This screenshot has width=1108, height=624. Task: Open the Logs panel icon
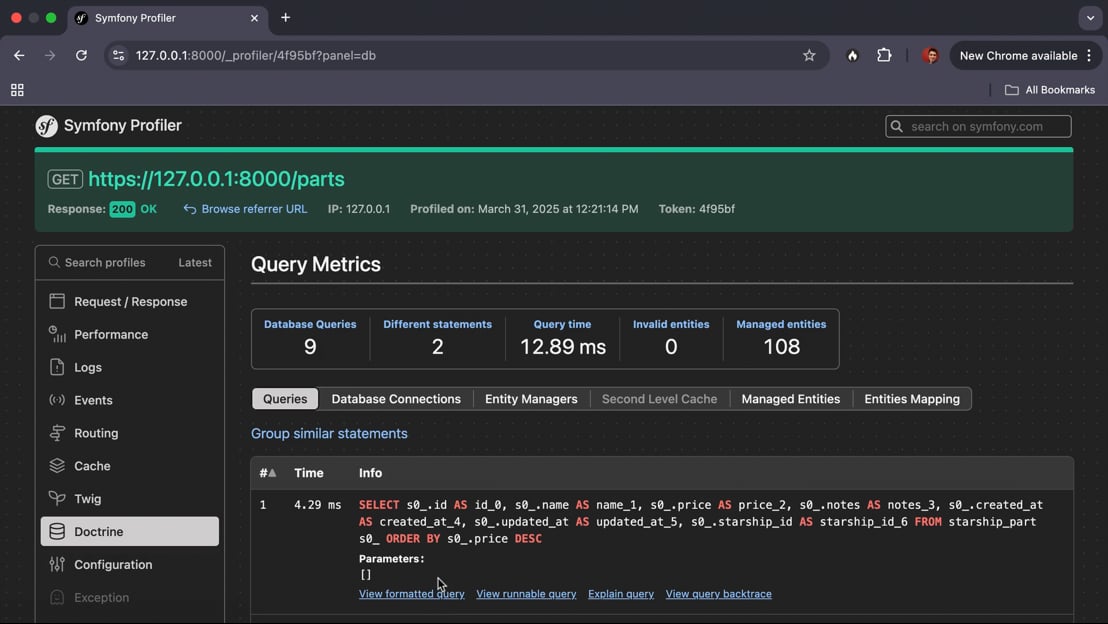(x=57, y=367)
